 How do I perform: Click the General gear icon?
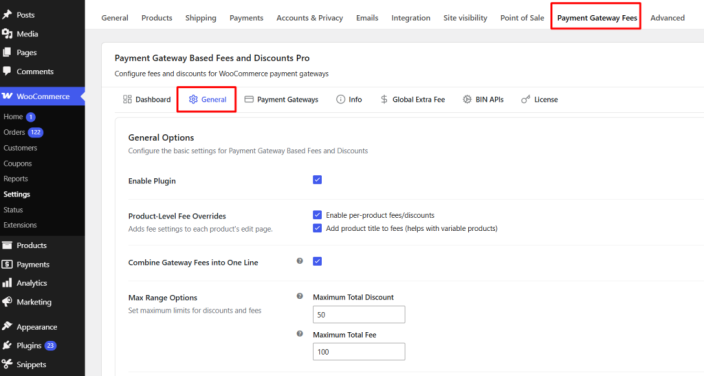[193, 99]
